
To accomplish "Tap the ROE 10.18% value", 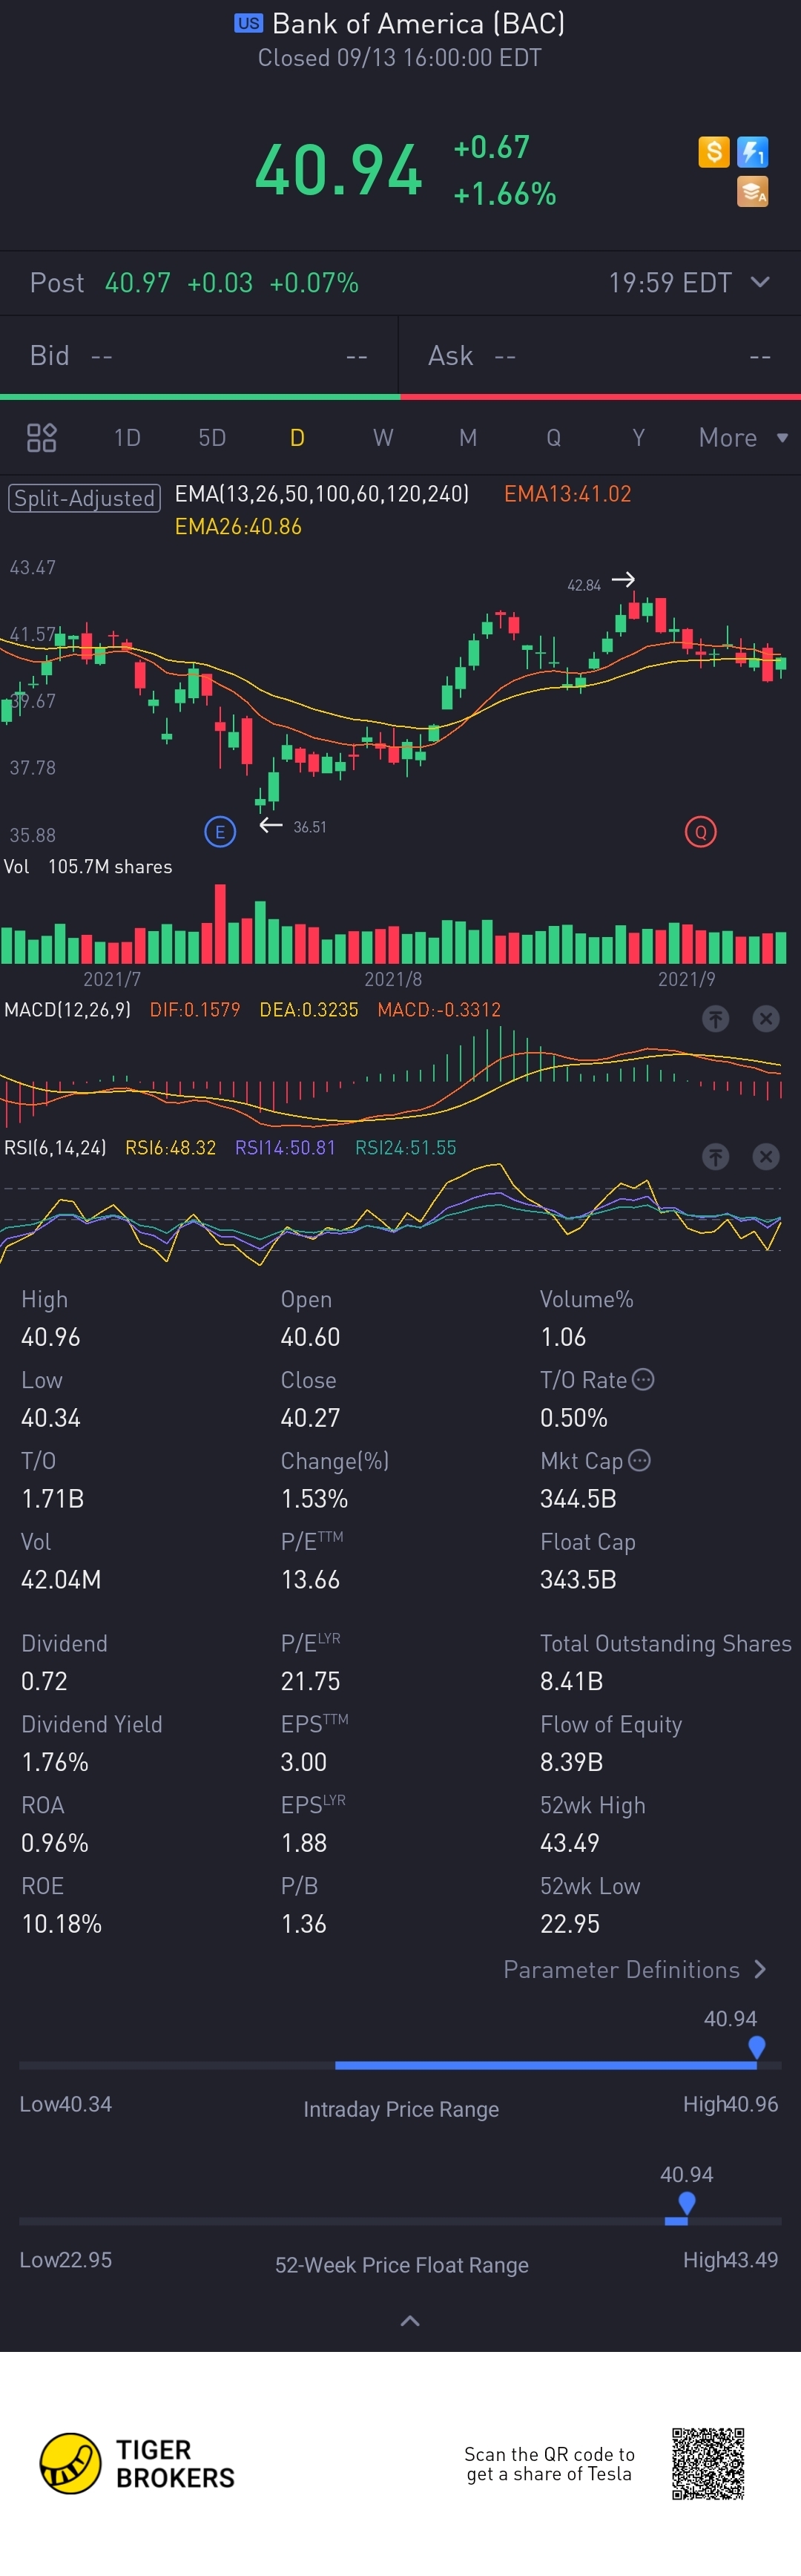I will tap(61, 1923).
